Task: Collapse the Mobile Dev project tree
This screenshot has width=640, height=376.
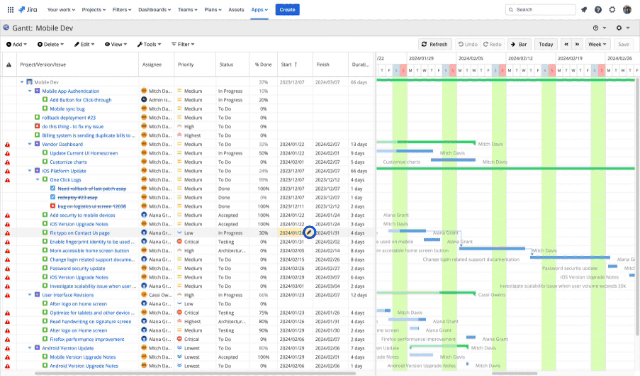Action: (22, 82)
